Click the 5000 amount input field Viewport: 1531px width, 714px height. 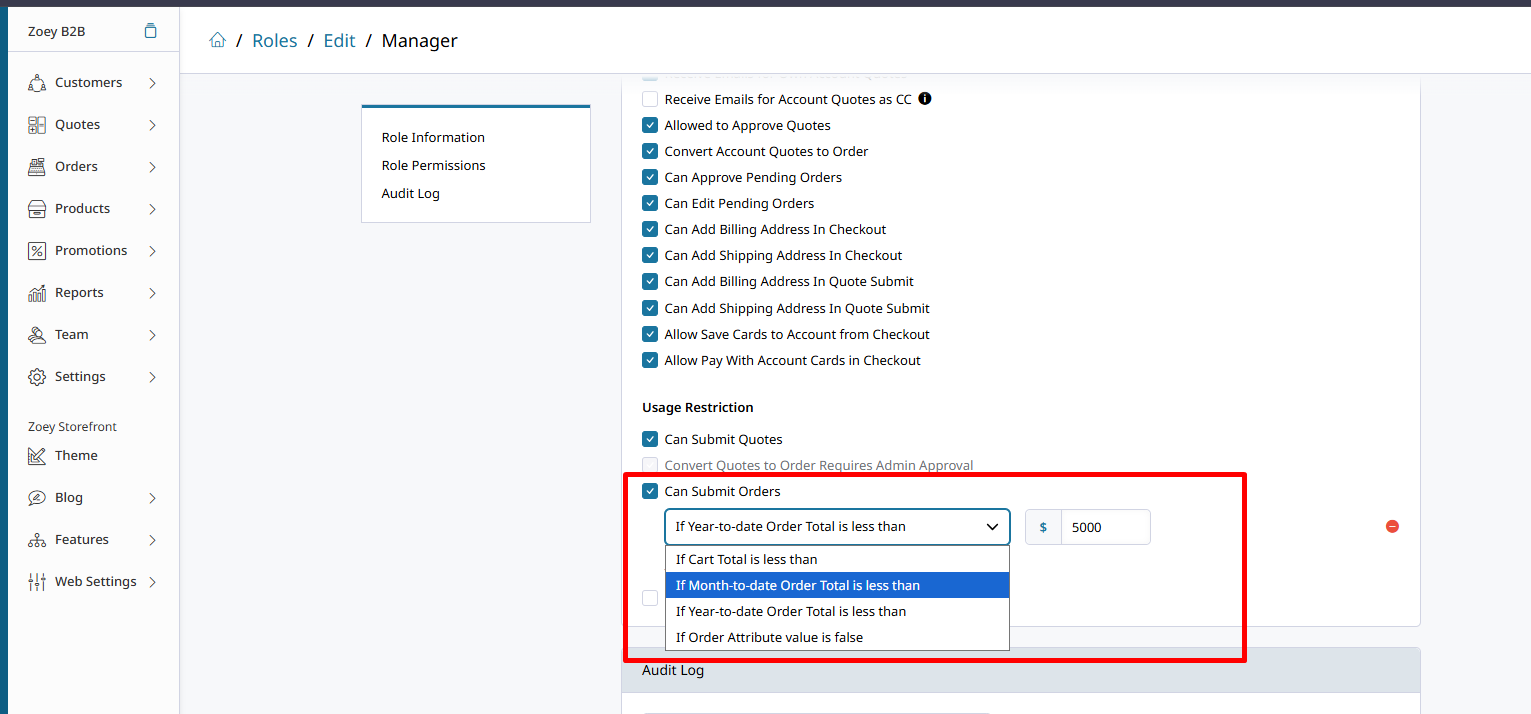[x=1105, y=527]
